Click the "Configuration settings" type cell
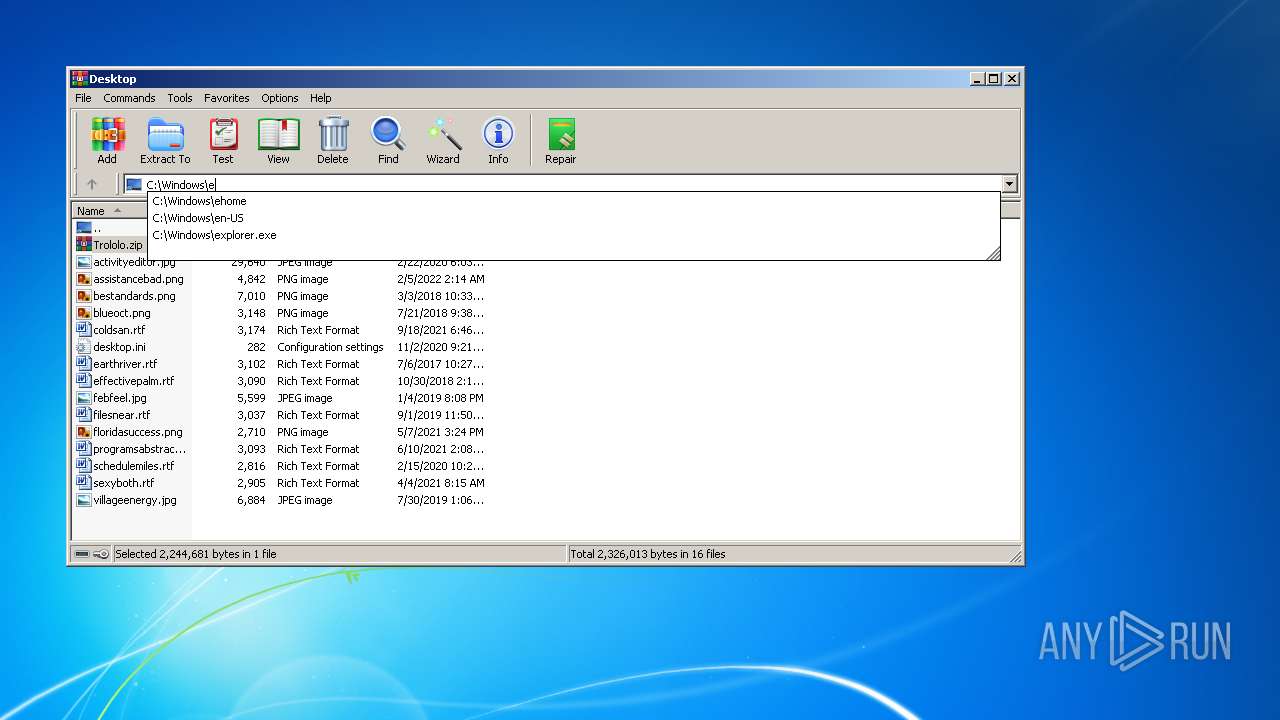 coord(330,347)
